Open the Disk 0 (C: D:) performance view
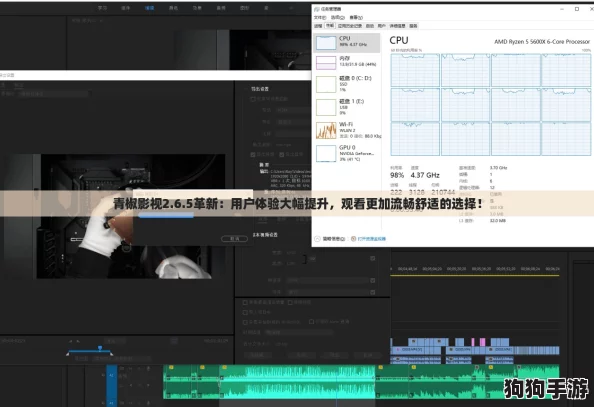The height and width of the screenshot is (407, 594). pos(347,84)
